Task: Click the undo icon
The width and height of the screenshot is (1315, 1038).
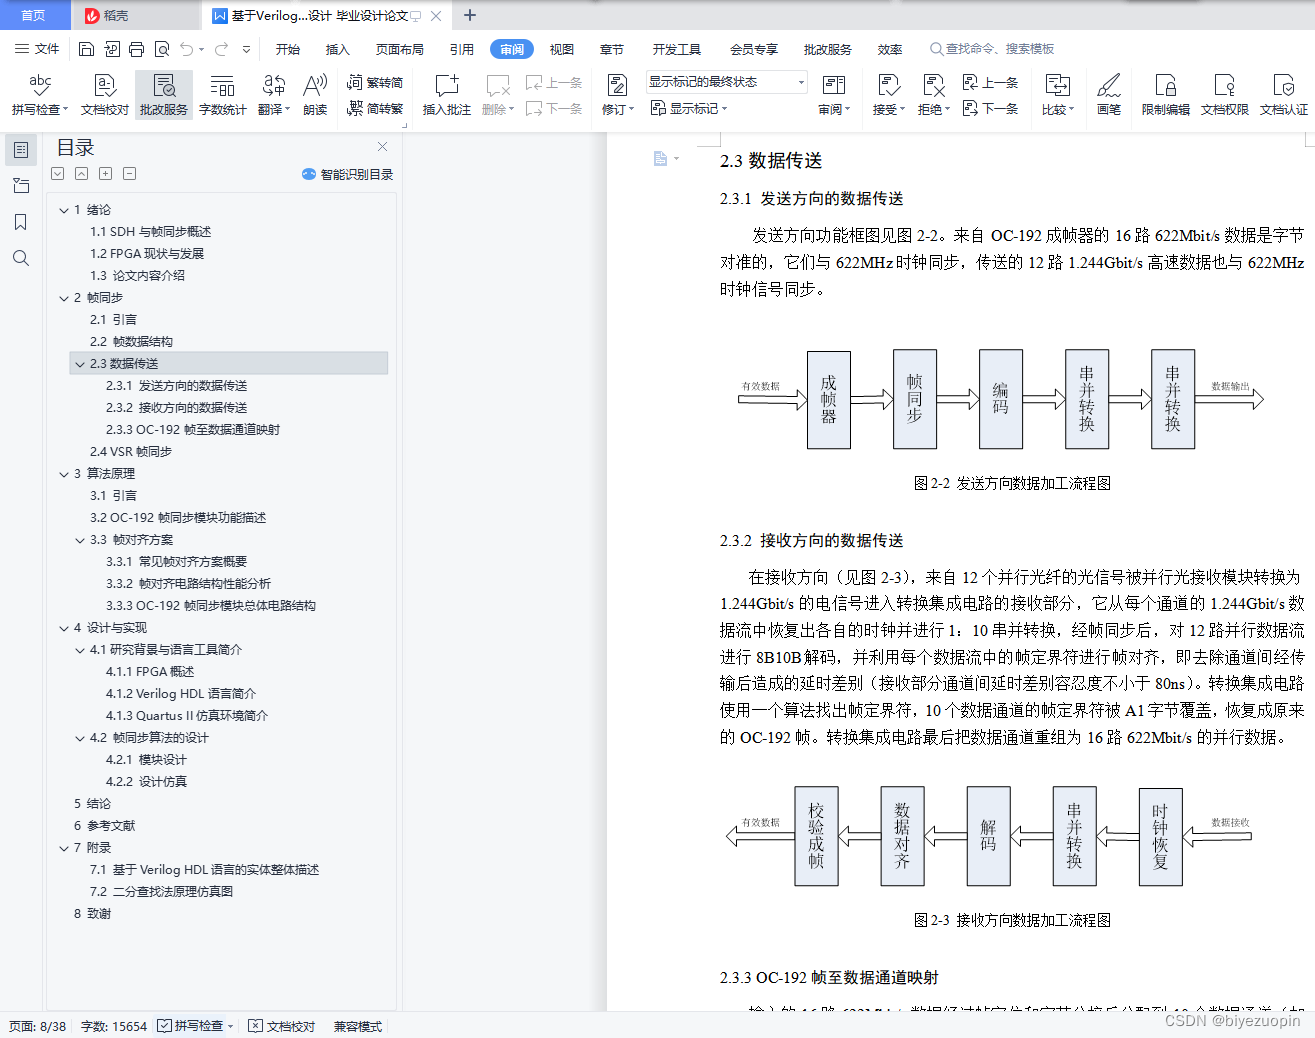Action: [187, 49]
